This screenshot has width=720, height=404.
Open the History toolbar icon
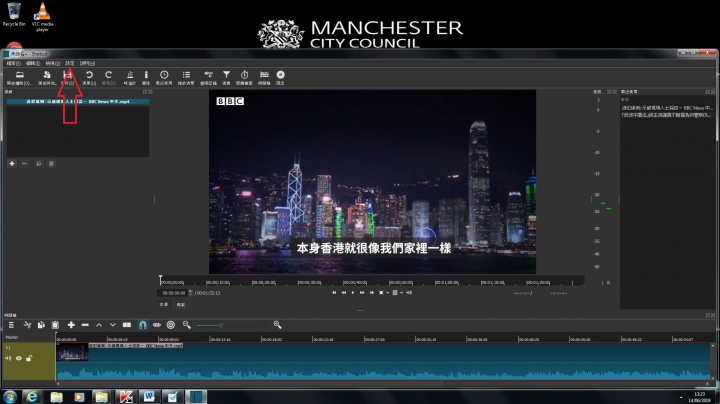click(x=208, y=75)
